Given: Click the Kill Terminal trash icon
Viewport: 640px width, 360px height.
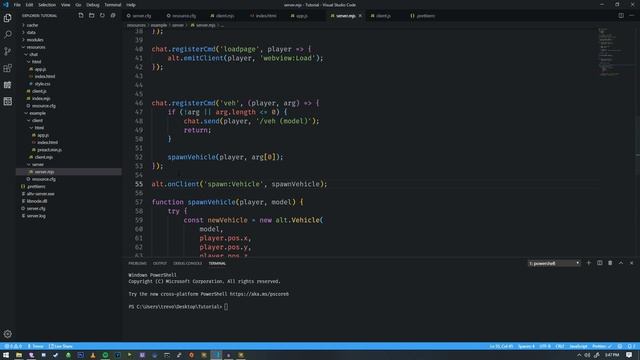Looking at the screenshot, I should (x=610, y=263).
